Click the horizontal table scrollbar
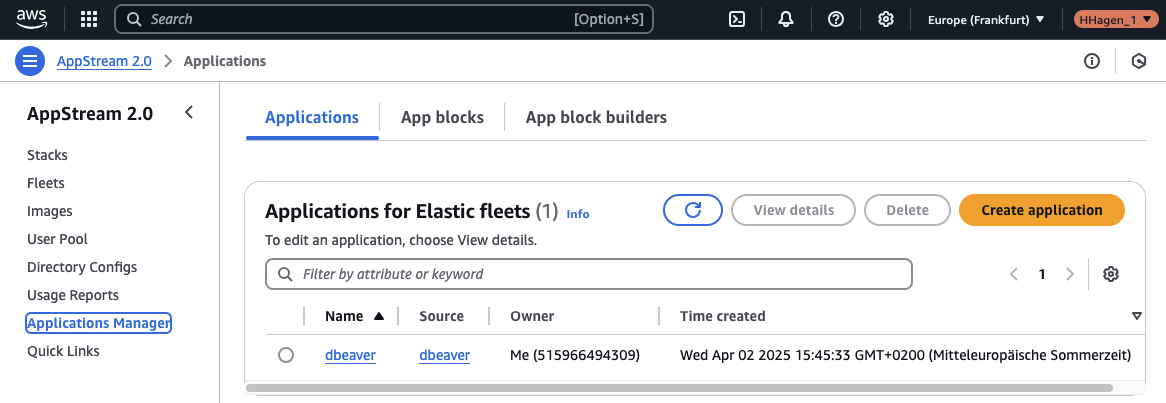1166x403 pixels. [x=678, y=388]
